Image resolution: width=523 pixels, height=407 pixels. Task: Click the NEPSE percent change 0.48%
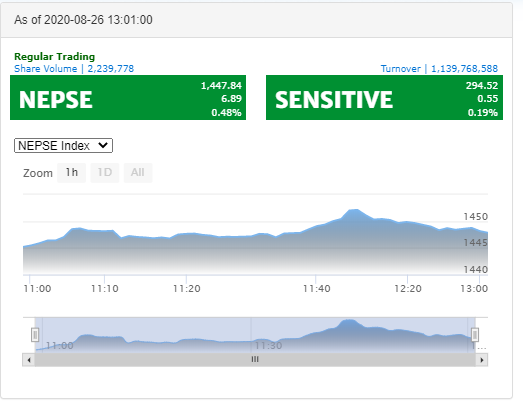(226, 113)
